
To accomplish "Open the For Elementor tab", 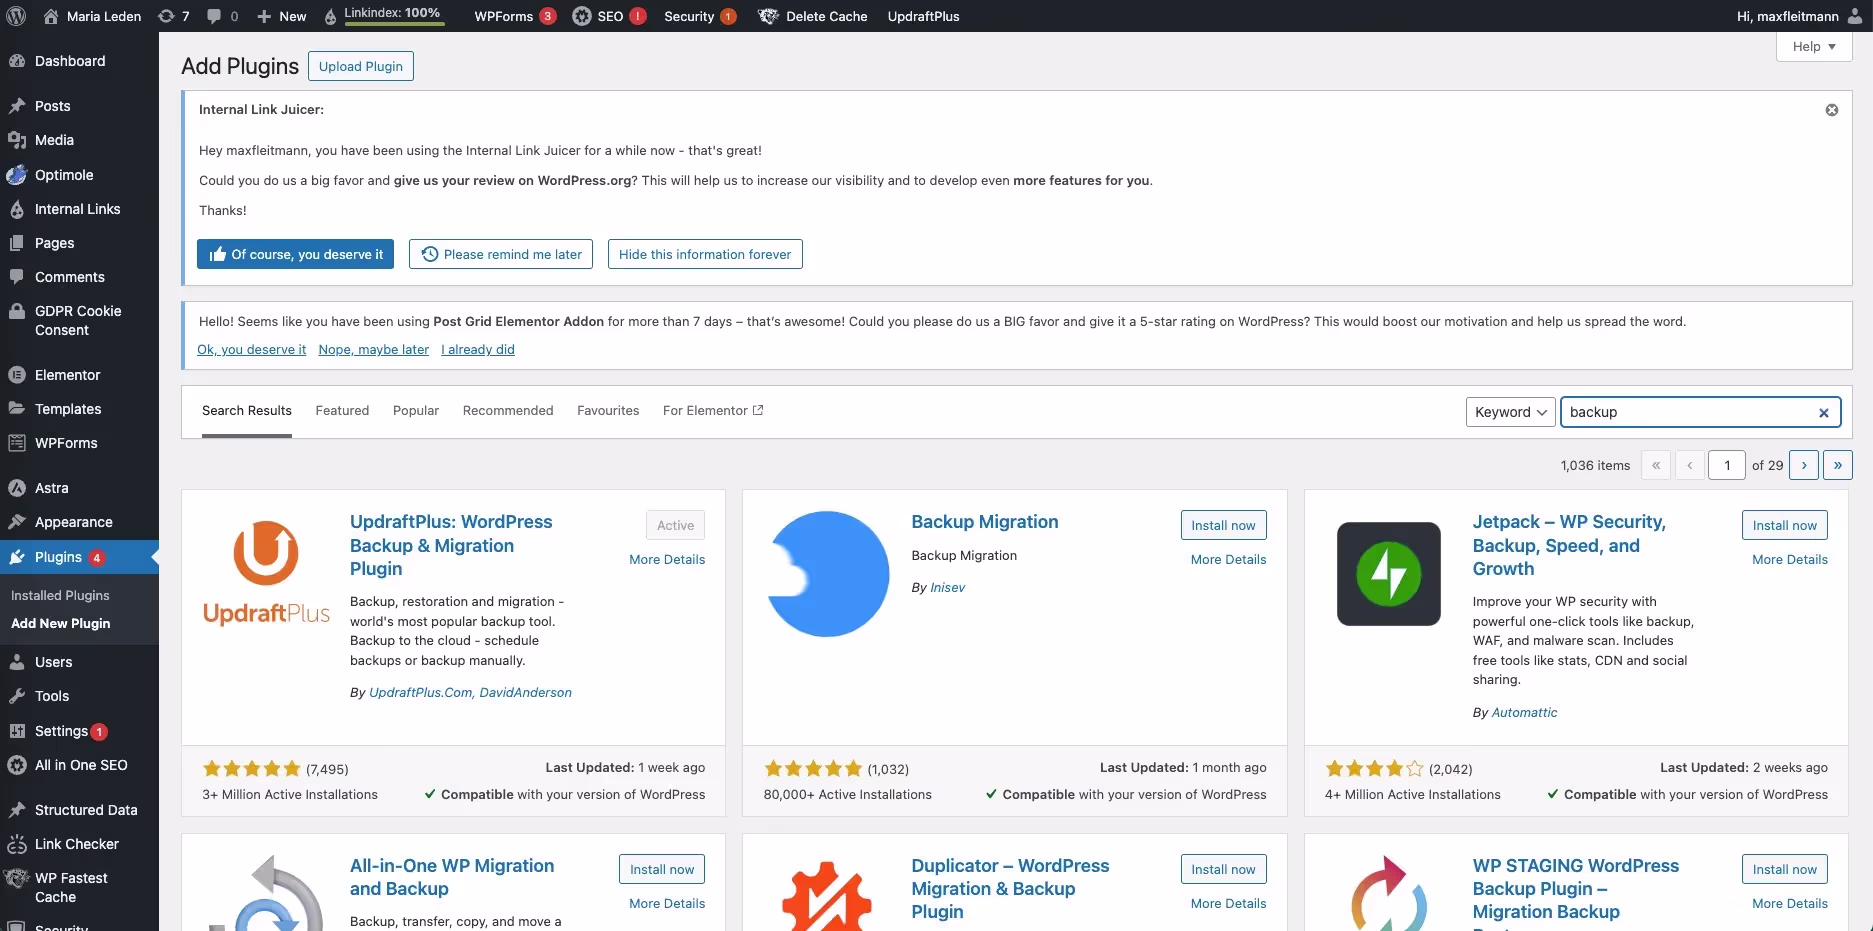I will (x=713, y=411).
